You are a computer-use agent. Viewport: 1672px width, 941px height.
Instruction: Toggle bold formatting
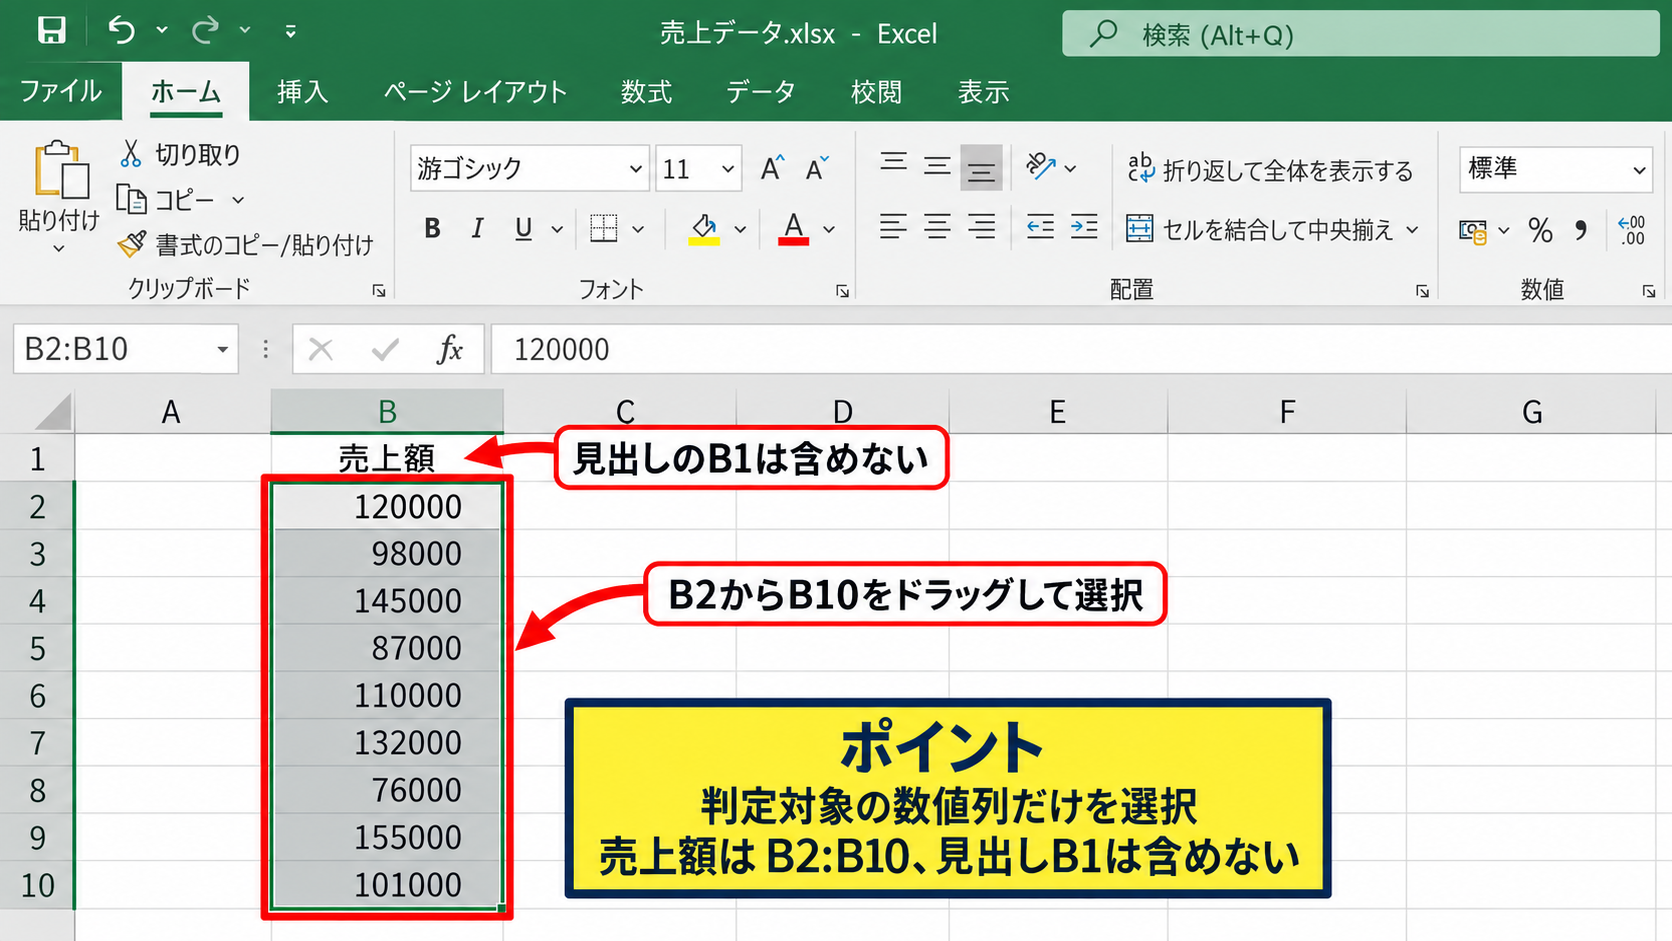432,229
